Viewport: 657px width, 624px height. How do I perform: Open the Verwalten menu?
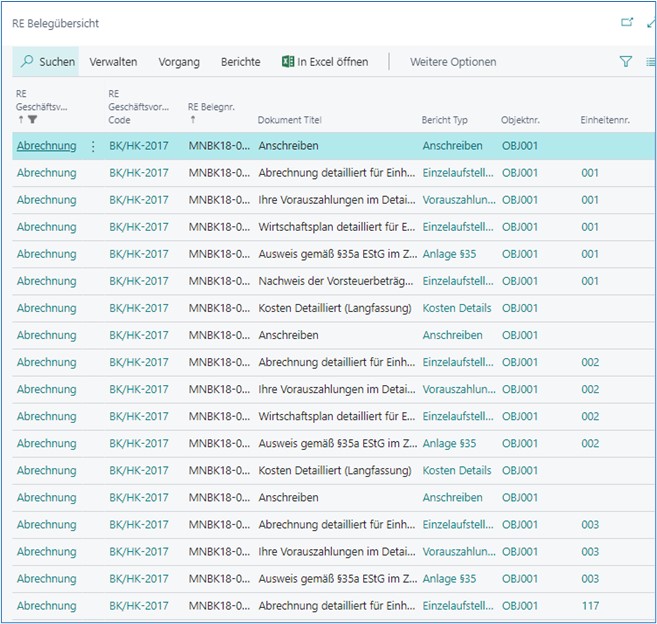(x=113, y=62)
